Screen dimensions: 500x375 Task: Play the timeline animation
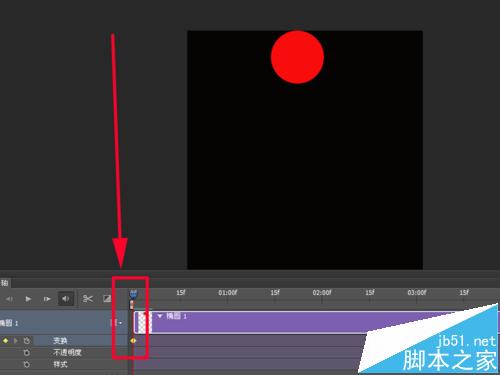[x=28, y=299]
